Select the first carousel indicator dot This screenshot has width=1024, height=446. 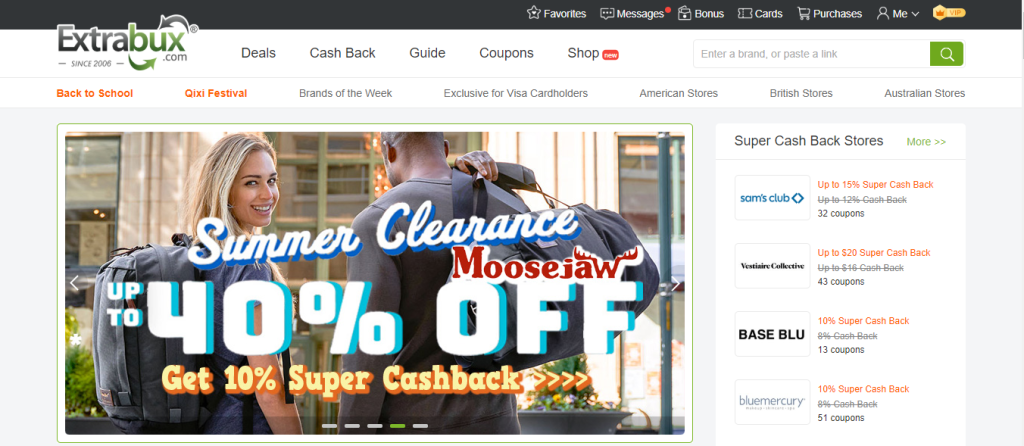(330, 426)
